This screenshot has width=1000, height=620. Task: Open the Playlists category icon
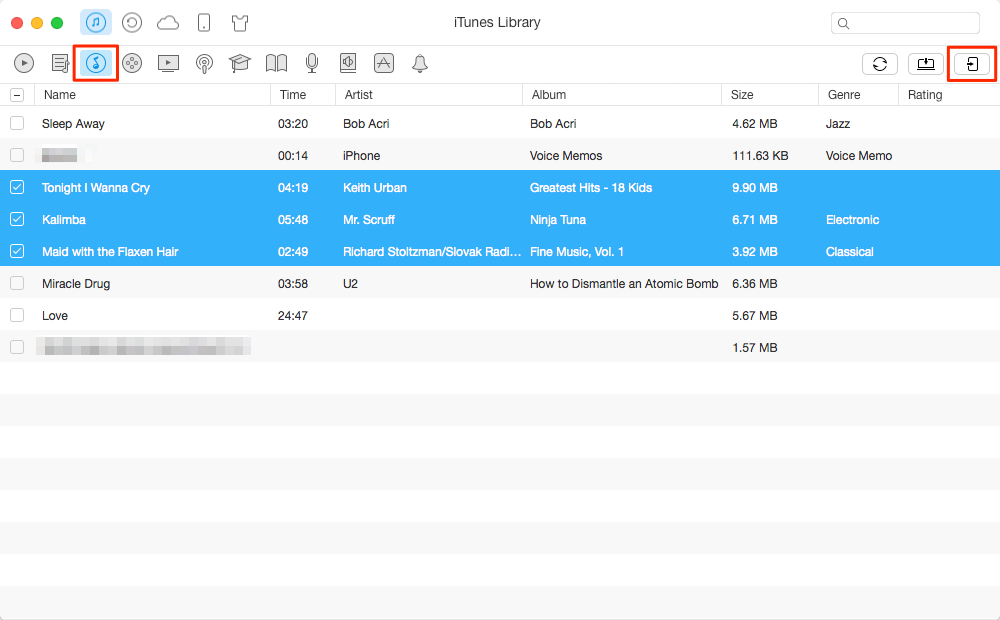coord(61,63)
